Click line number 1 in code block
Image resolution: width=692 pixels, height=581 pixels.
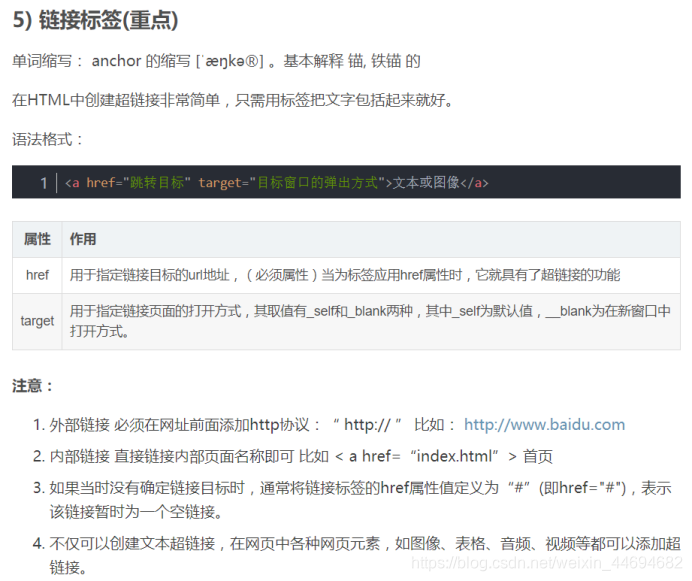pyautogui.click(x=44, y=183)
